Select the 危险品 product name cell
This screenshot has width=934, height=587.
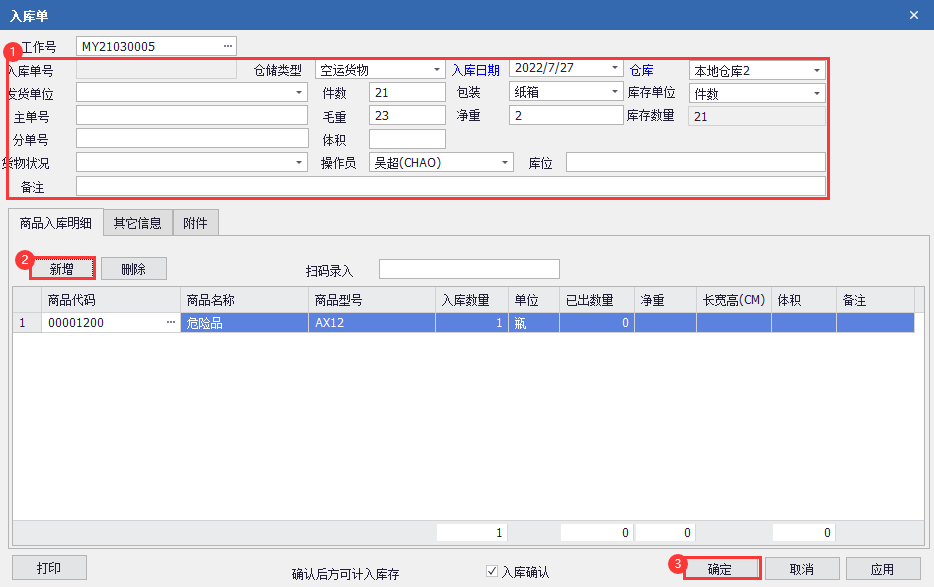[x=244, y=322]
